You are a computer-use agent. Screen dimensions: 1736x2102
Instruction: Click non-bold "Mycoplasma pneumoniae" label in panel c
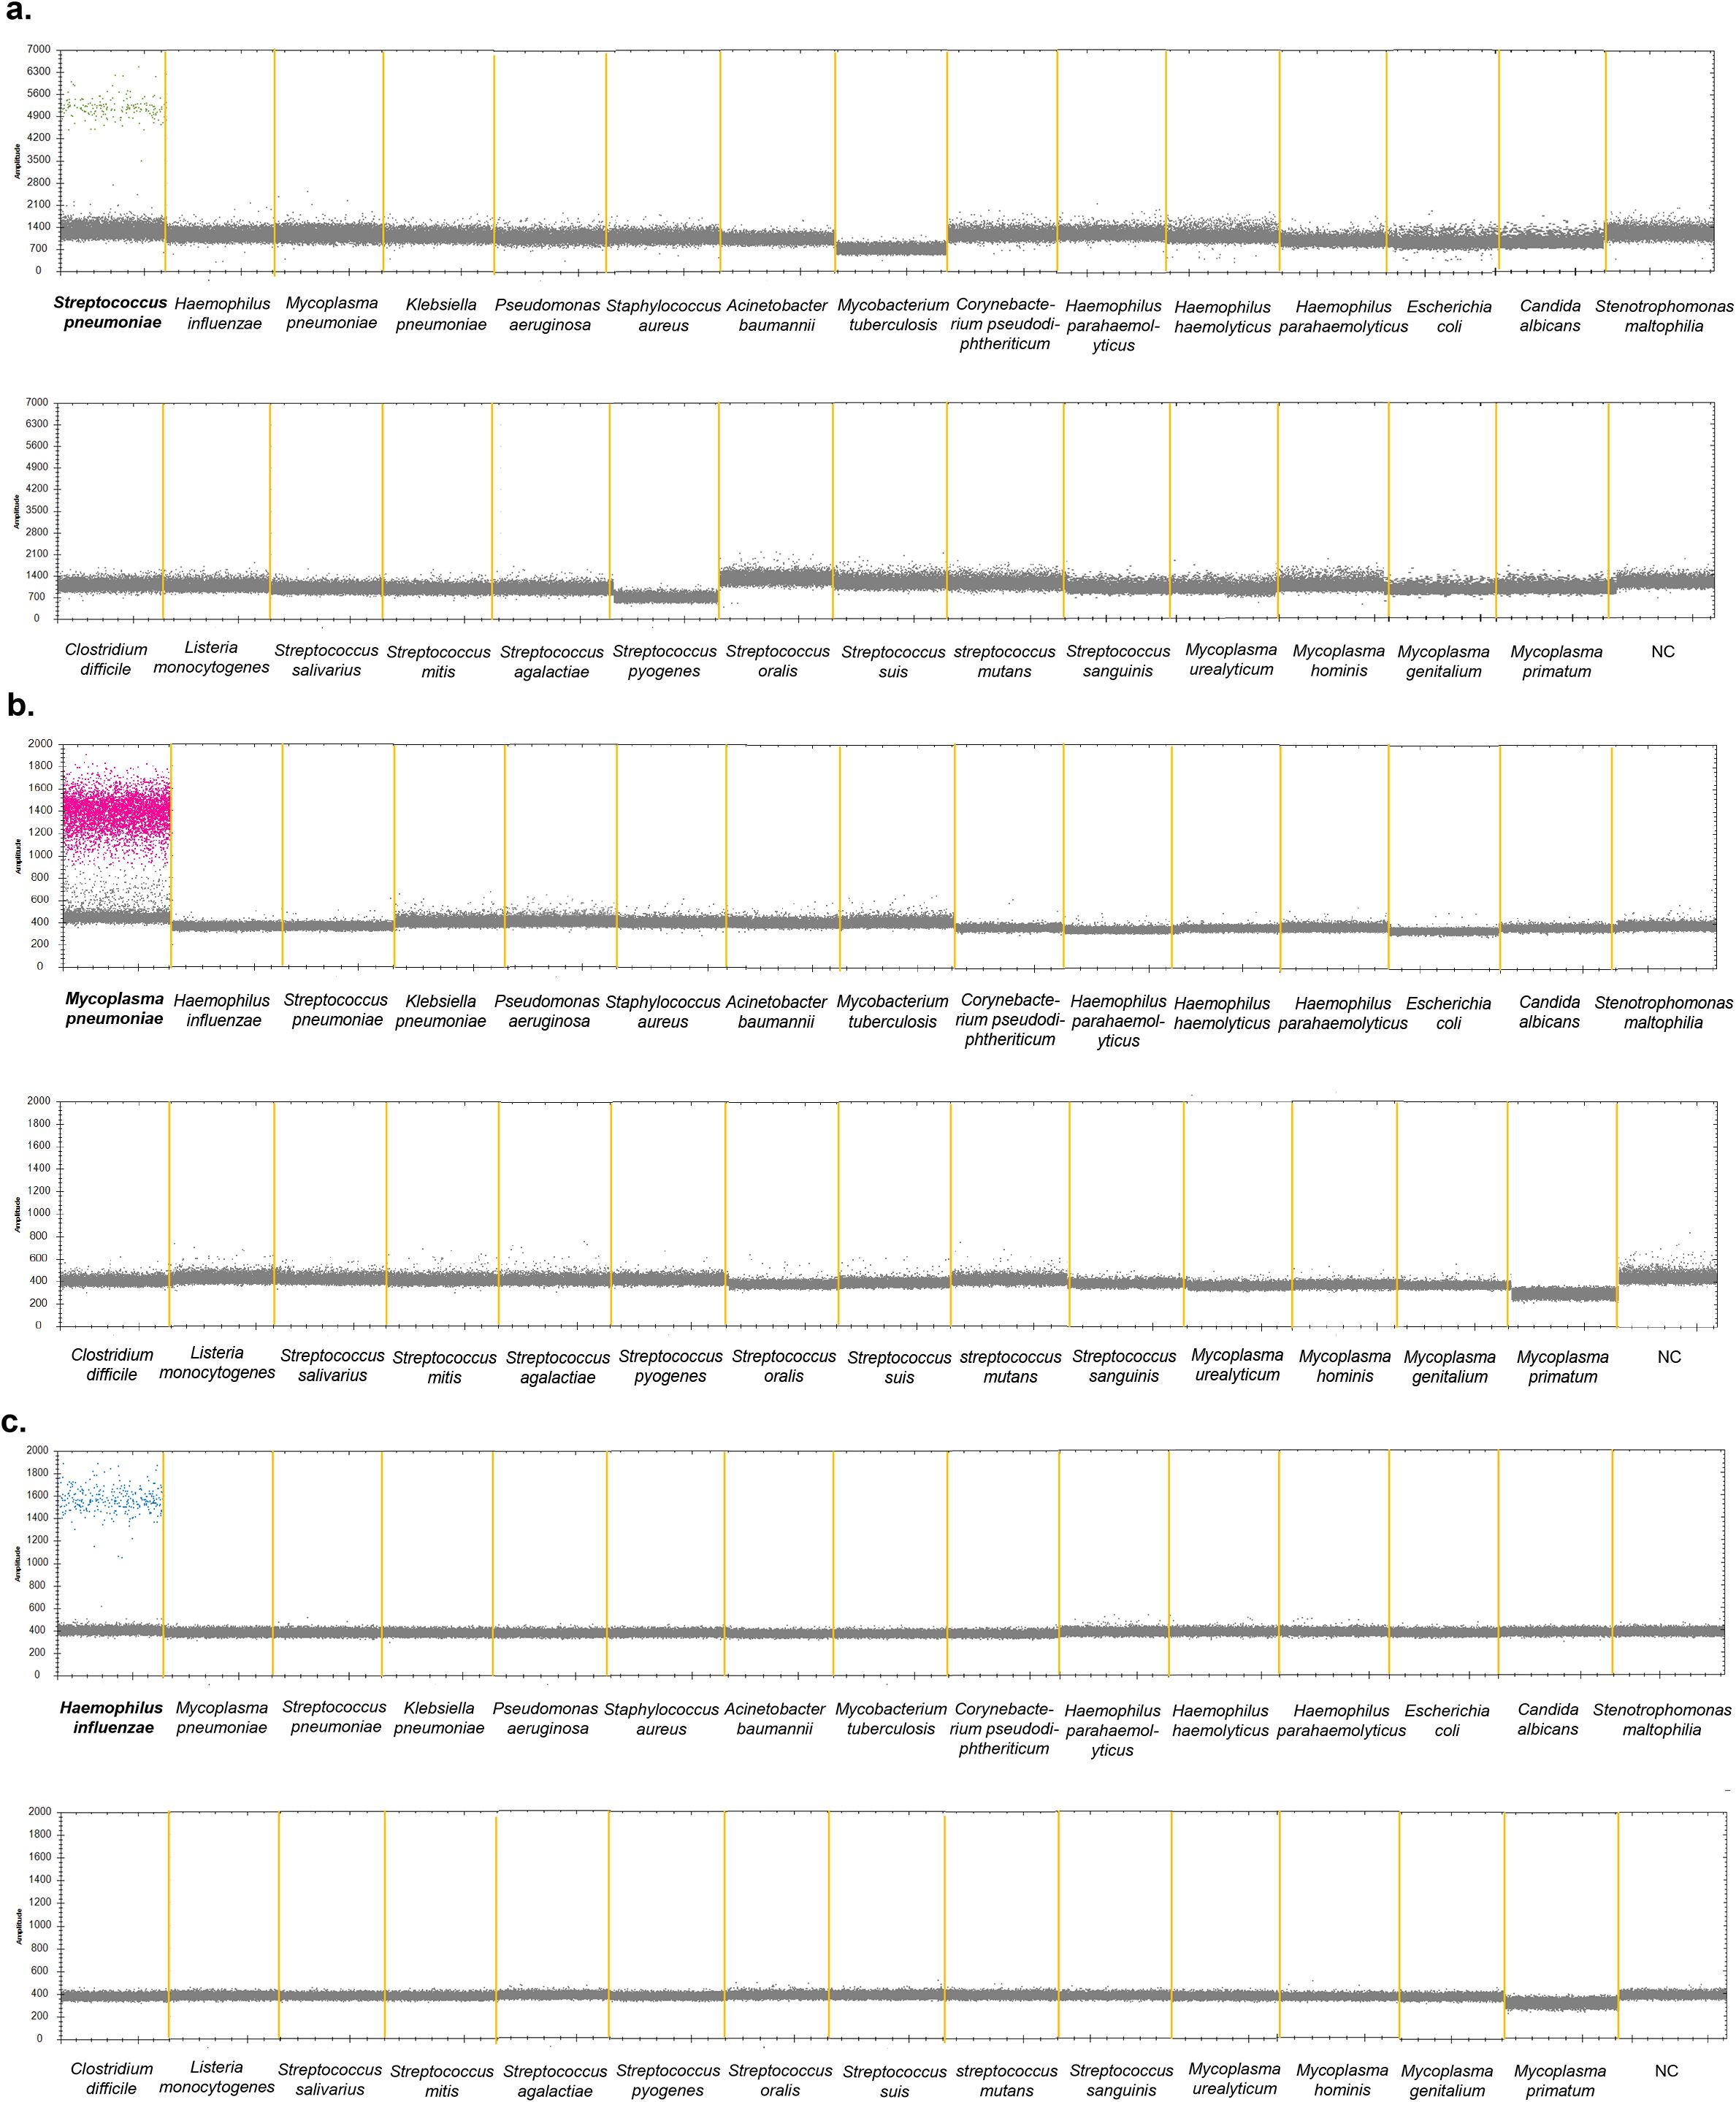point(222,1718)
